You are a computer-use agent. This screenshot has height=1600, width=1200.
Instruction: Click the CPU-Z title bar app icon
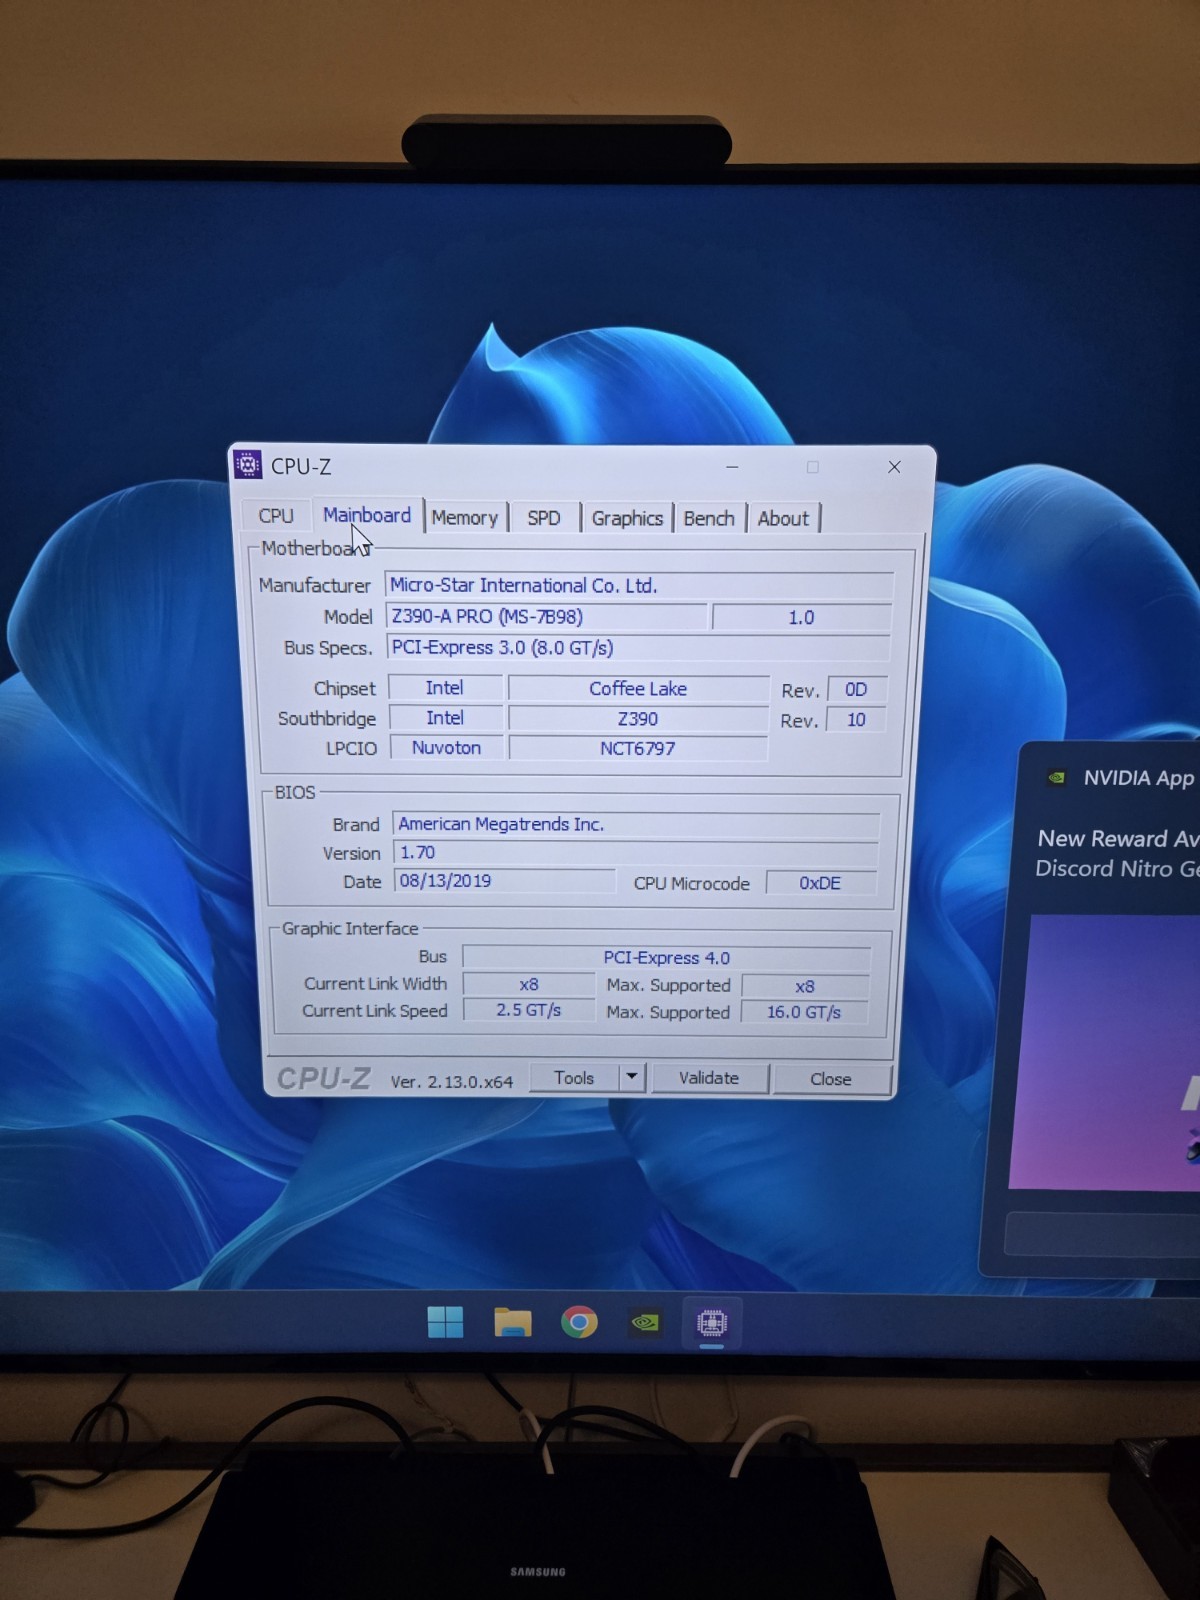tap(247, 465)
